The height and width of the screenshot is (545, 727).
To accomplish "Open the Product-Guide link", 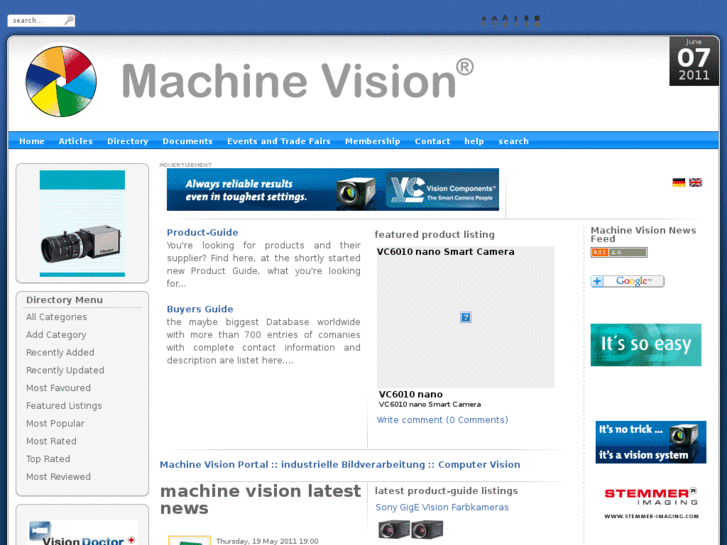I will click(202, 232).
